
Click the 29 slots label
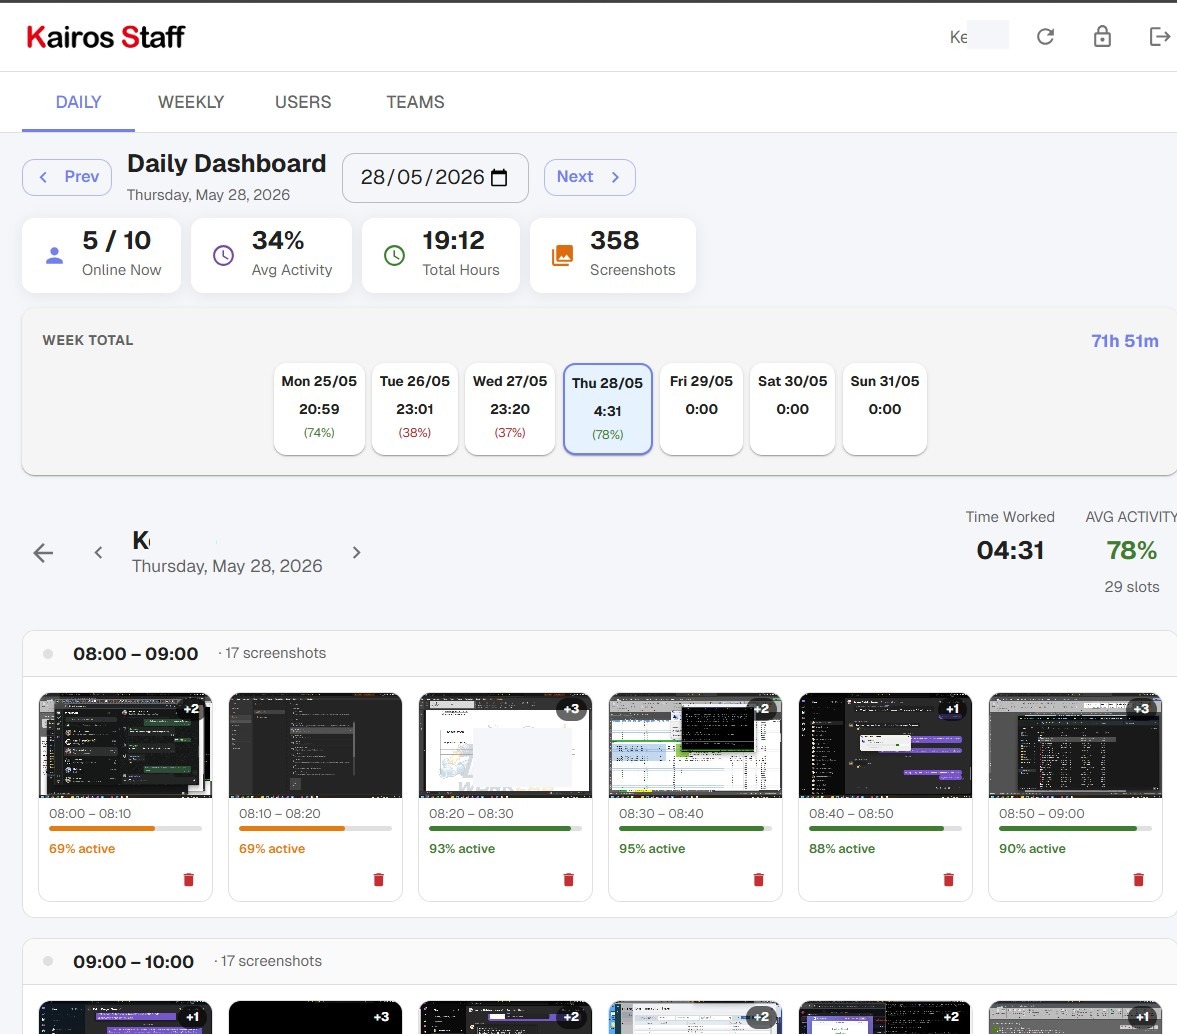point(1131,587)
